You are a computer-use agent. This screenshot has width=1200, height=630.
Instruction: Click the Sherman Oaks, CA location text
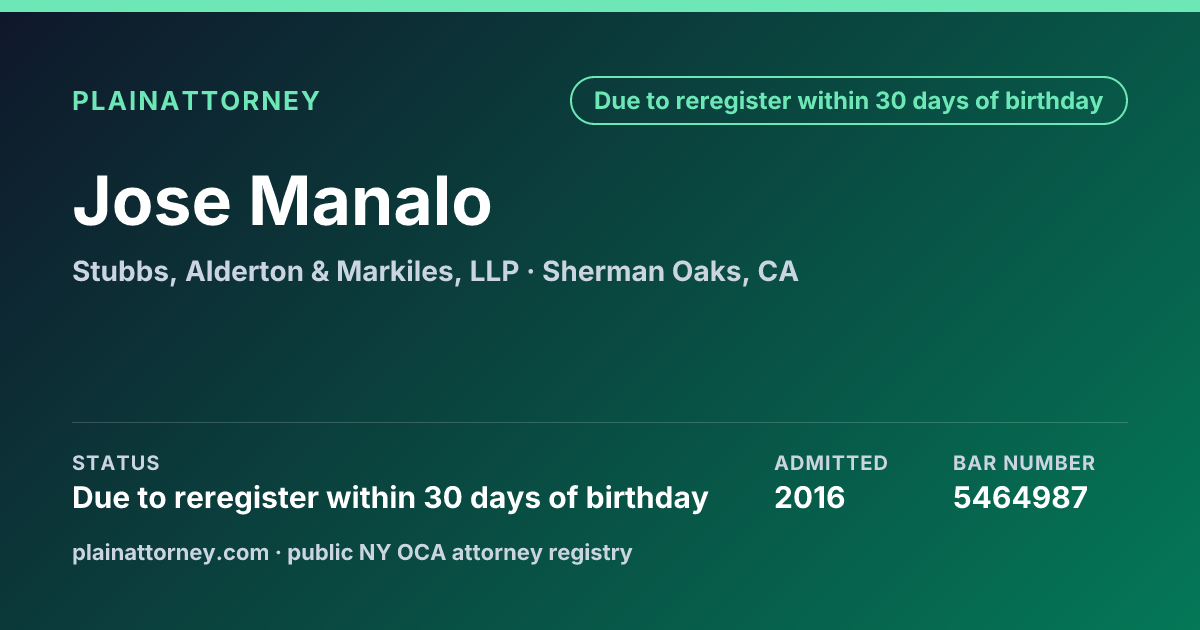pyautogui.click(x=670, y=272)
